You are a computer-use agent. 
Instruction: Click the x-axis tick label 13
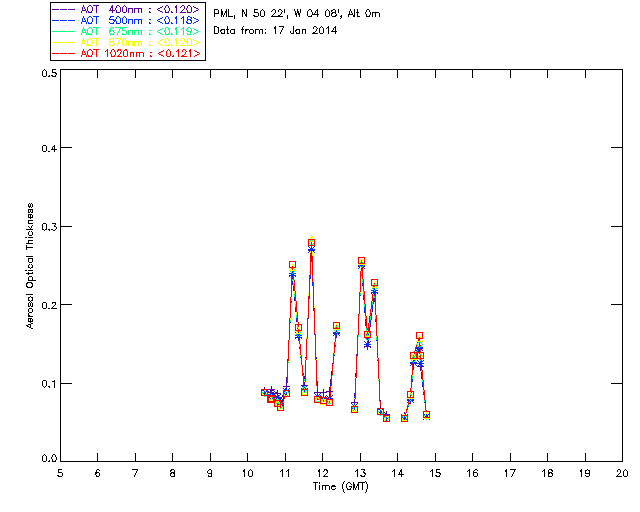click(x=360, y=473)
